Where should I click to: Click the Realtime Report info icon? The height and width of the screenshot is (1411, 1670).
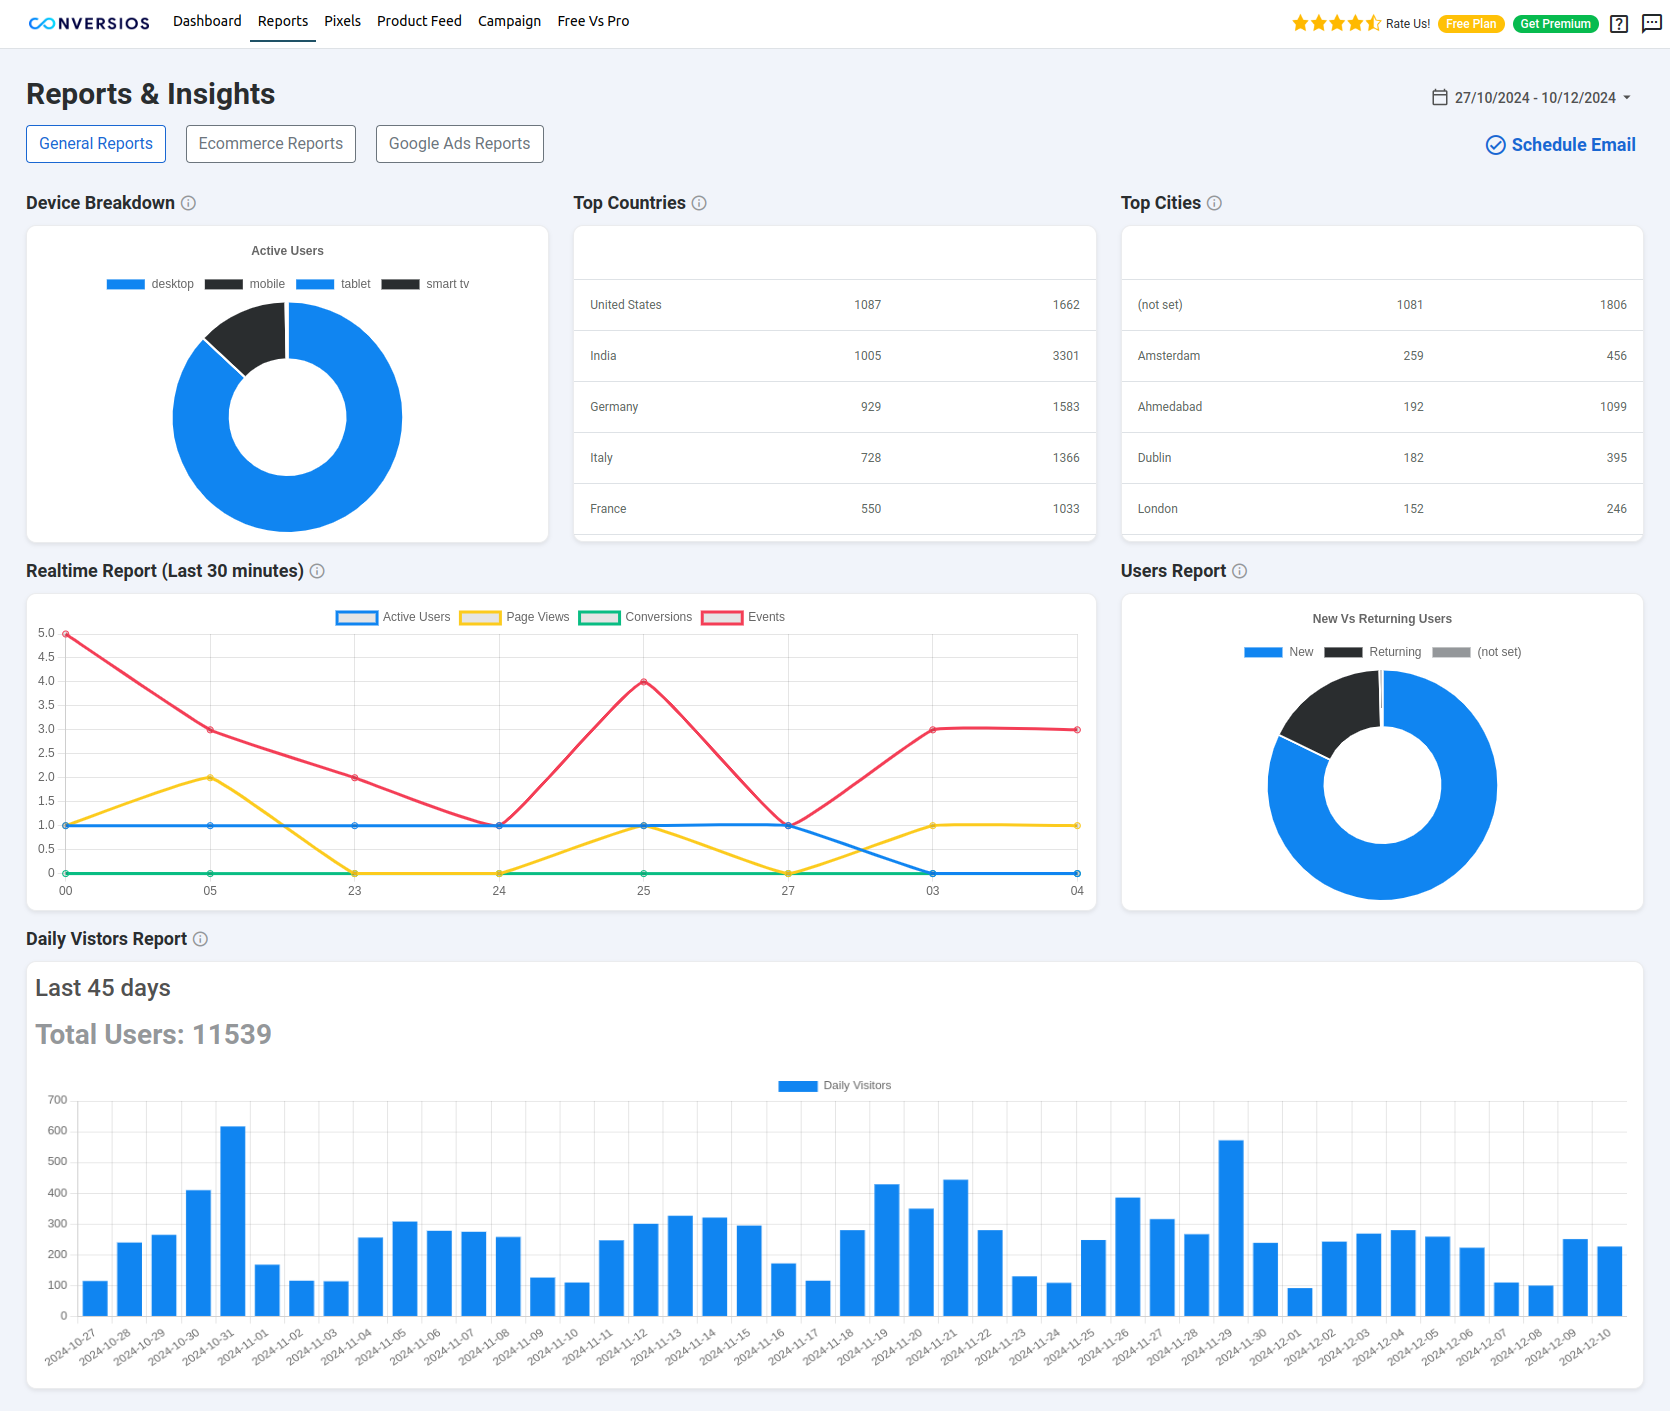pos(318,571)
